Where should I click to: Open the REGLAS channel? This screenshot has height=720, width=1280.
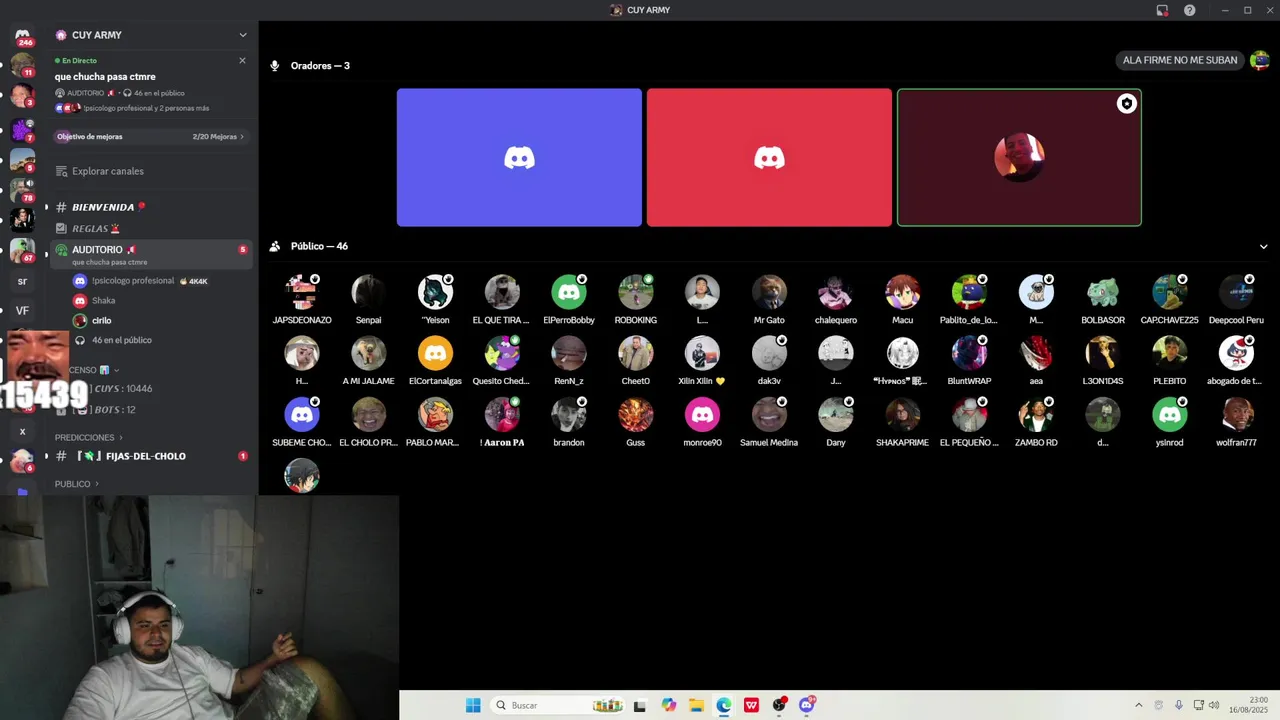pyautogui.click(x=150, y=228)
